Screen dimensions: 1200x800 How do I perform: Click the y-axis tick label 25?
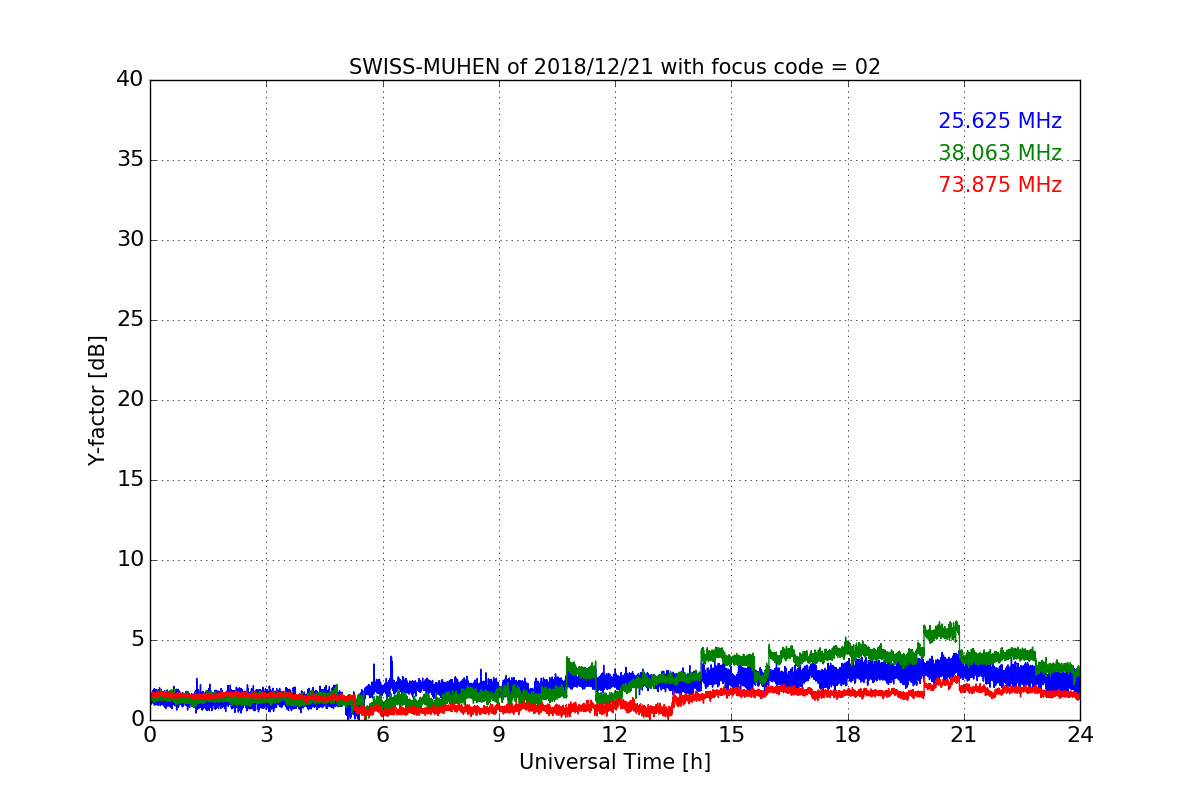tap(130, 319)
